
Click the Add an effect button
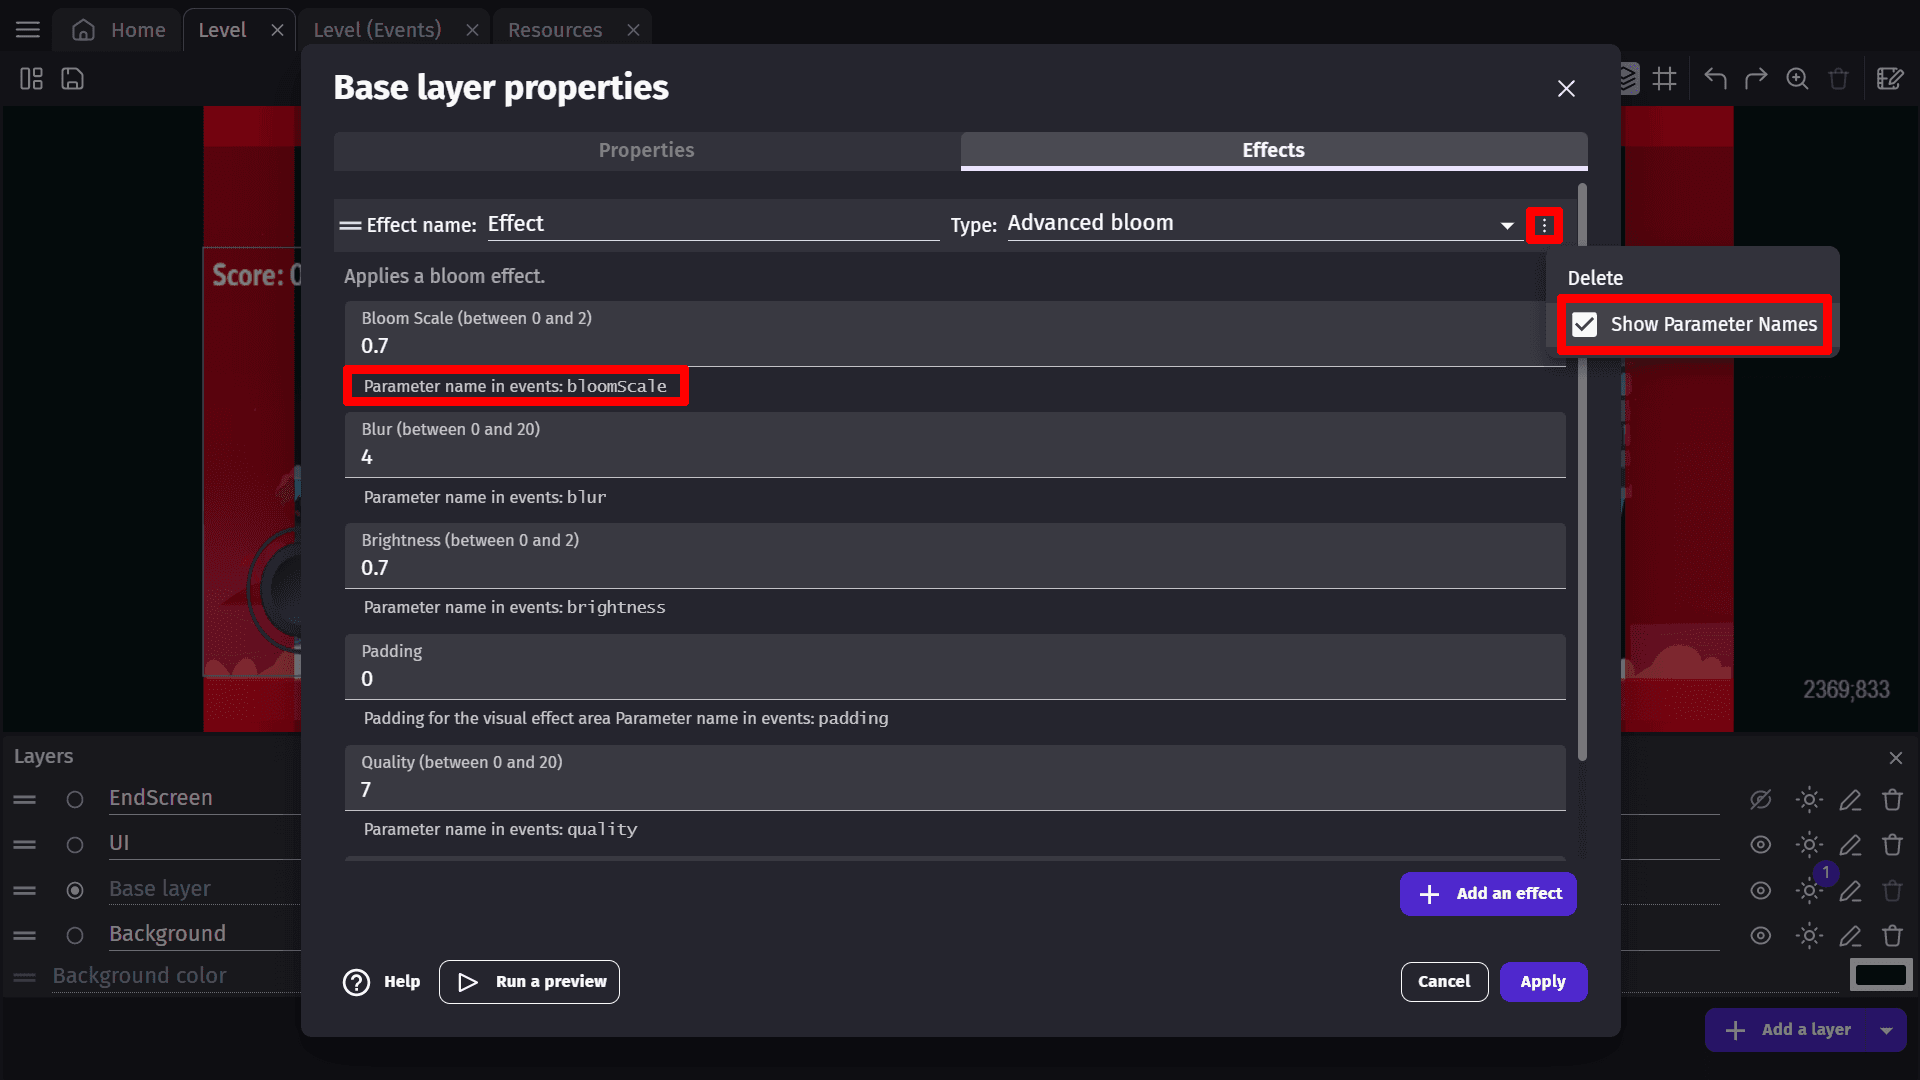[1488, 894]
